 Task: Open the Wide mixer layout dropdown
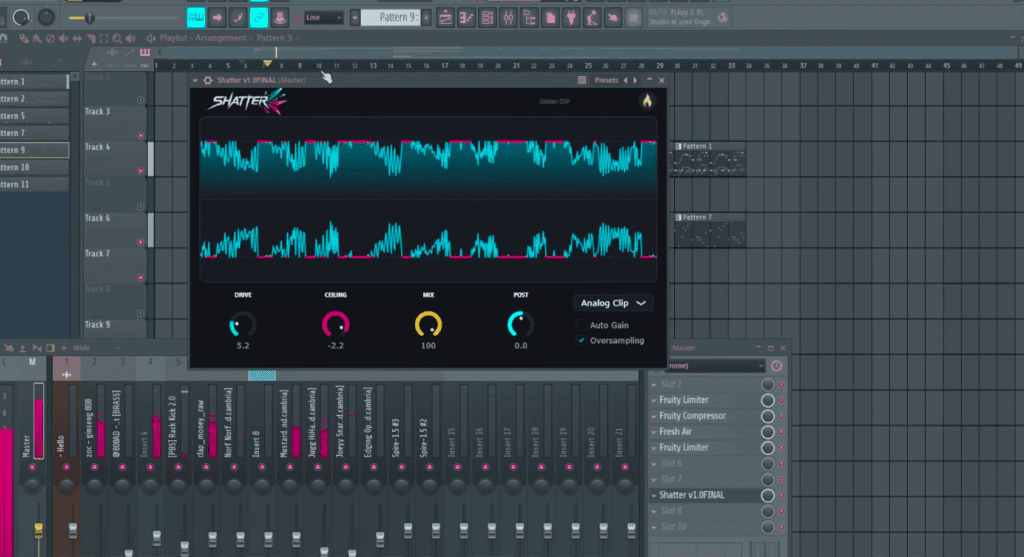pyautogui.click(x=95, y=348)
